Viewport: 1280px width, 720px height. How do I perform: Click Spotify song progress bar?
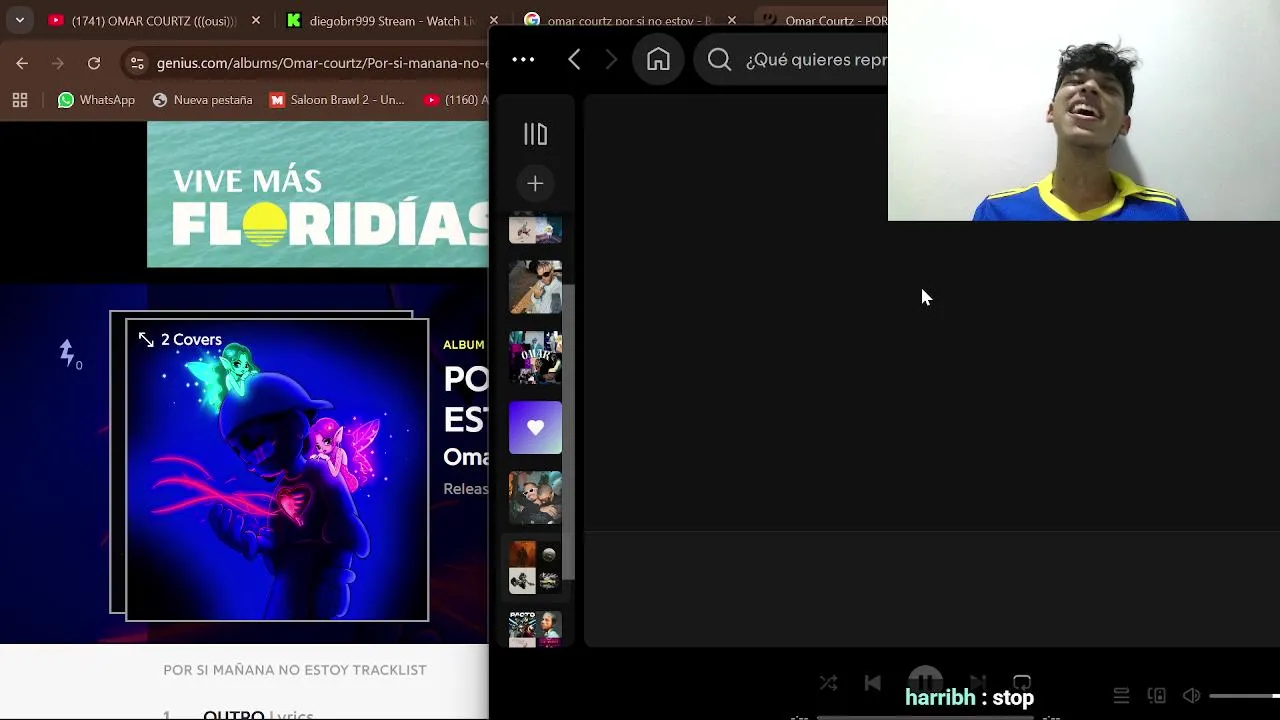pos(925,717)
